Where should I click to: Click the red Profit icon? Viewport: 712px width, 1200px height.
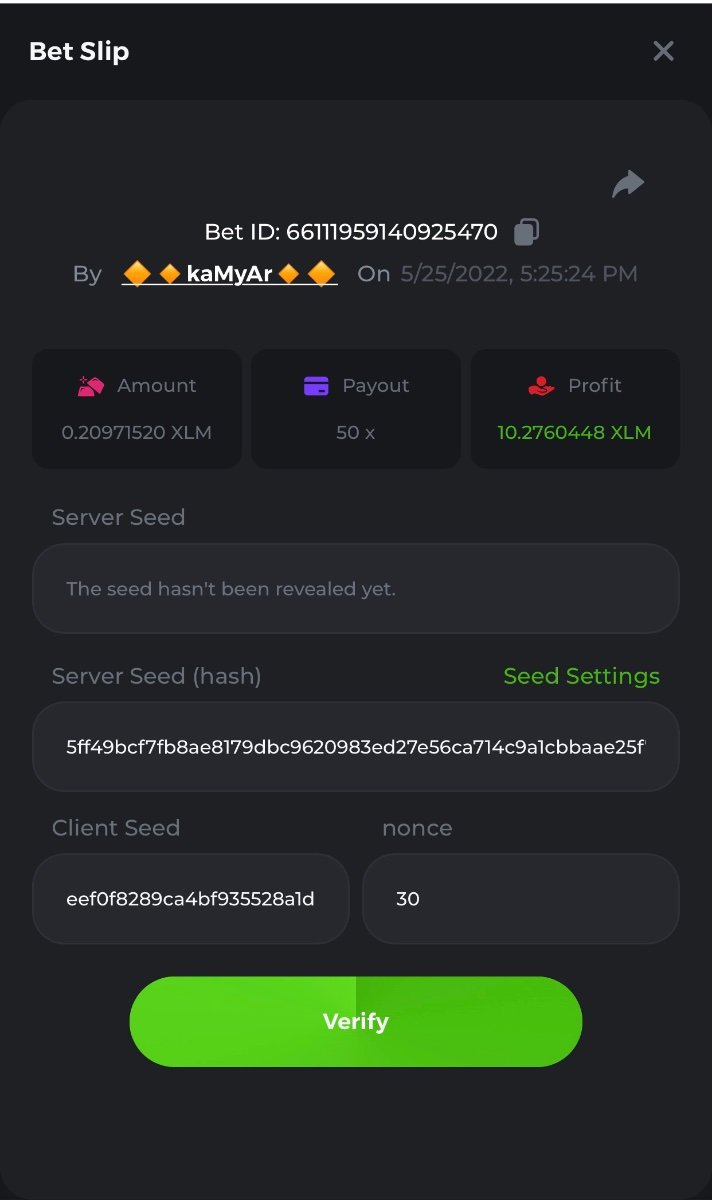541,386
